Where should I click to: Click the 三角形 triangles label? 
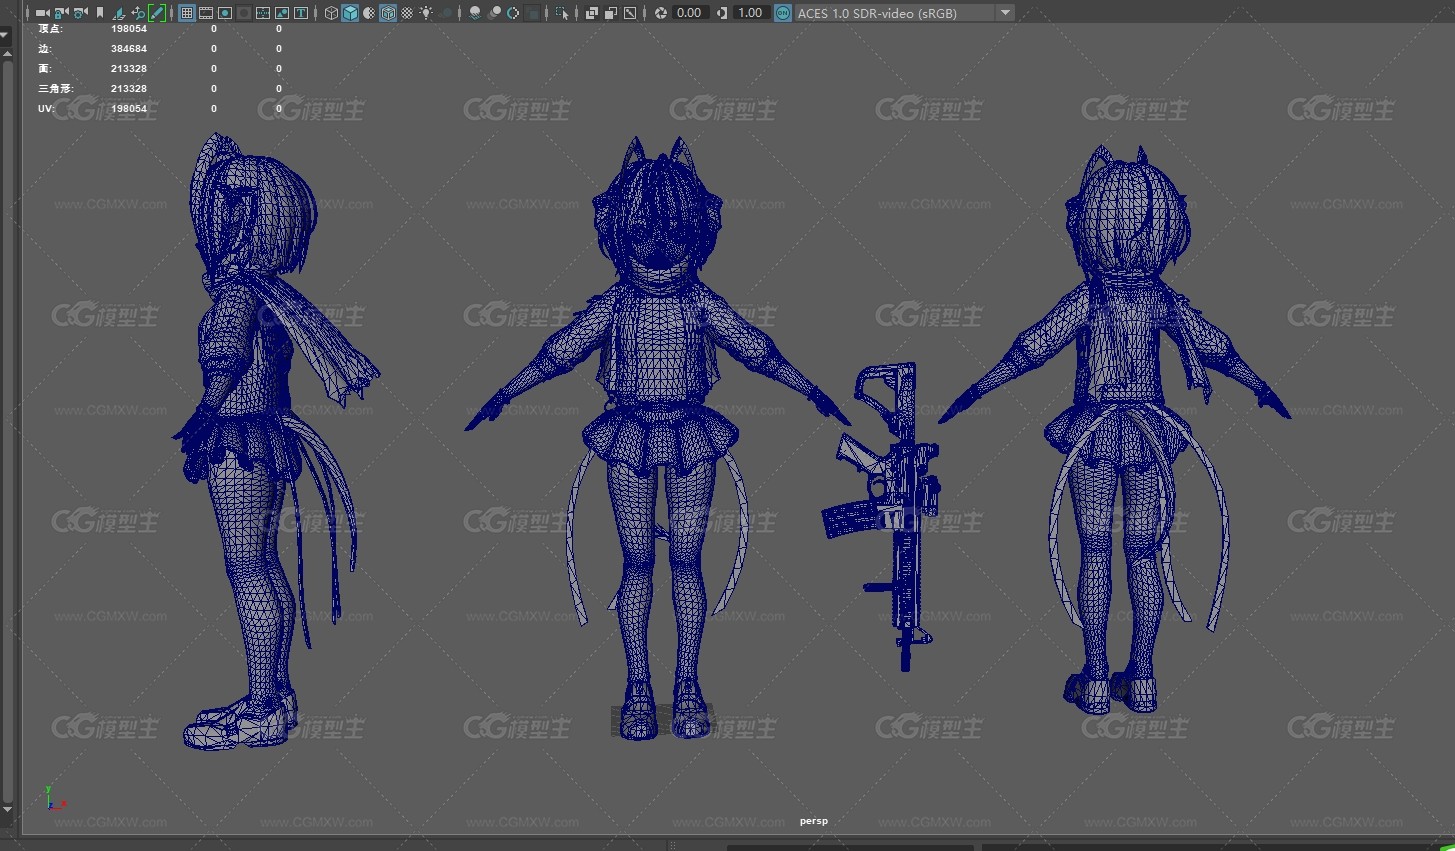coord(55,89)
